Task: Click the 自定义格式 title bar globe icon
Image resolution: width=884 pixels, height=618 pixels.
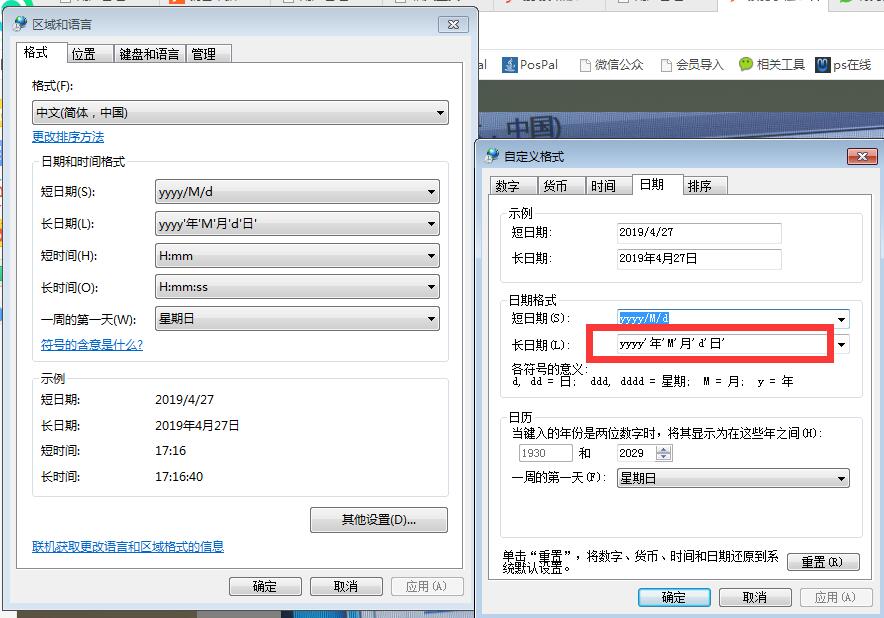Action: click(x=492, y=156)
